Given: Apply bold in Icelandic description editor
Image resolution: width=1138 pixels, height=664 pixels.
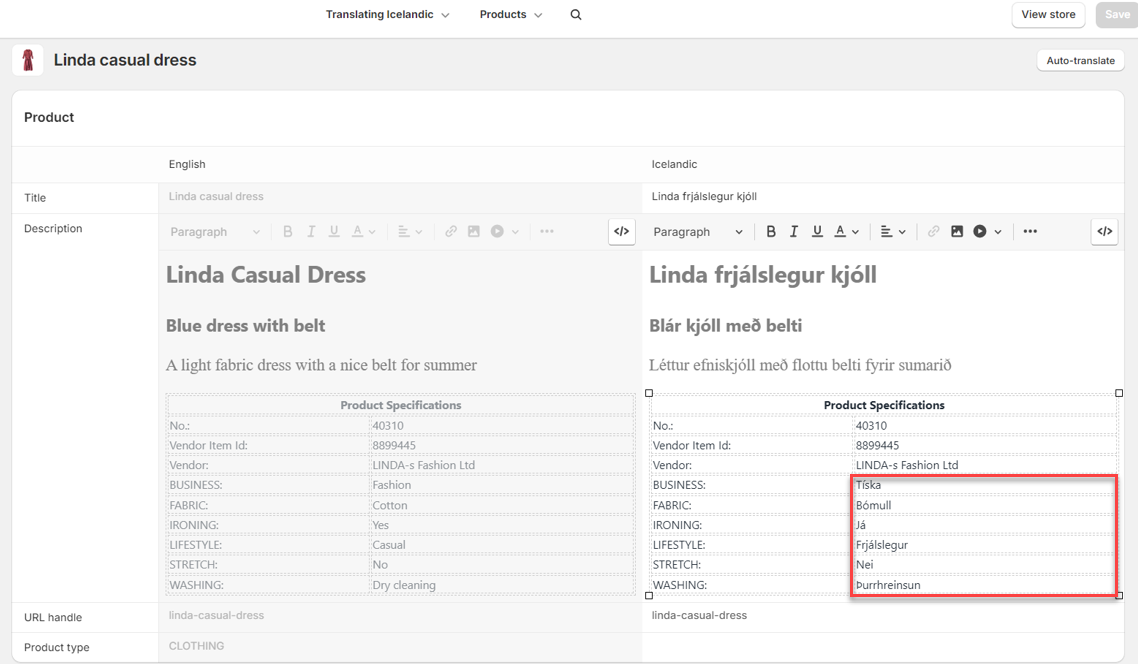Looking at the screenshot, I should click(770, 232).
